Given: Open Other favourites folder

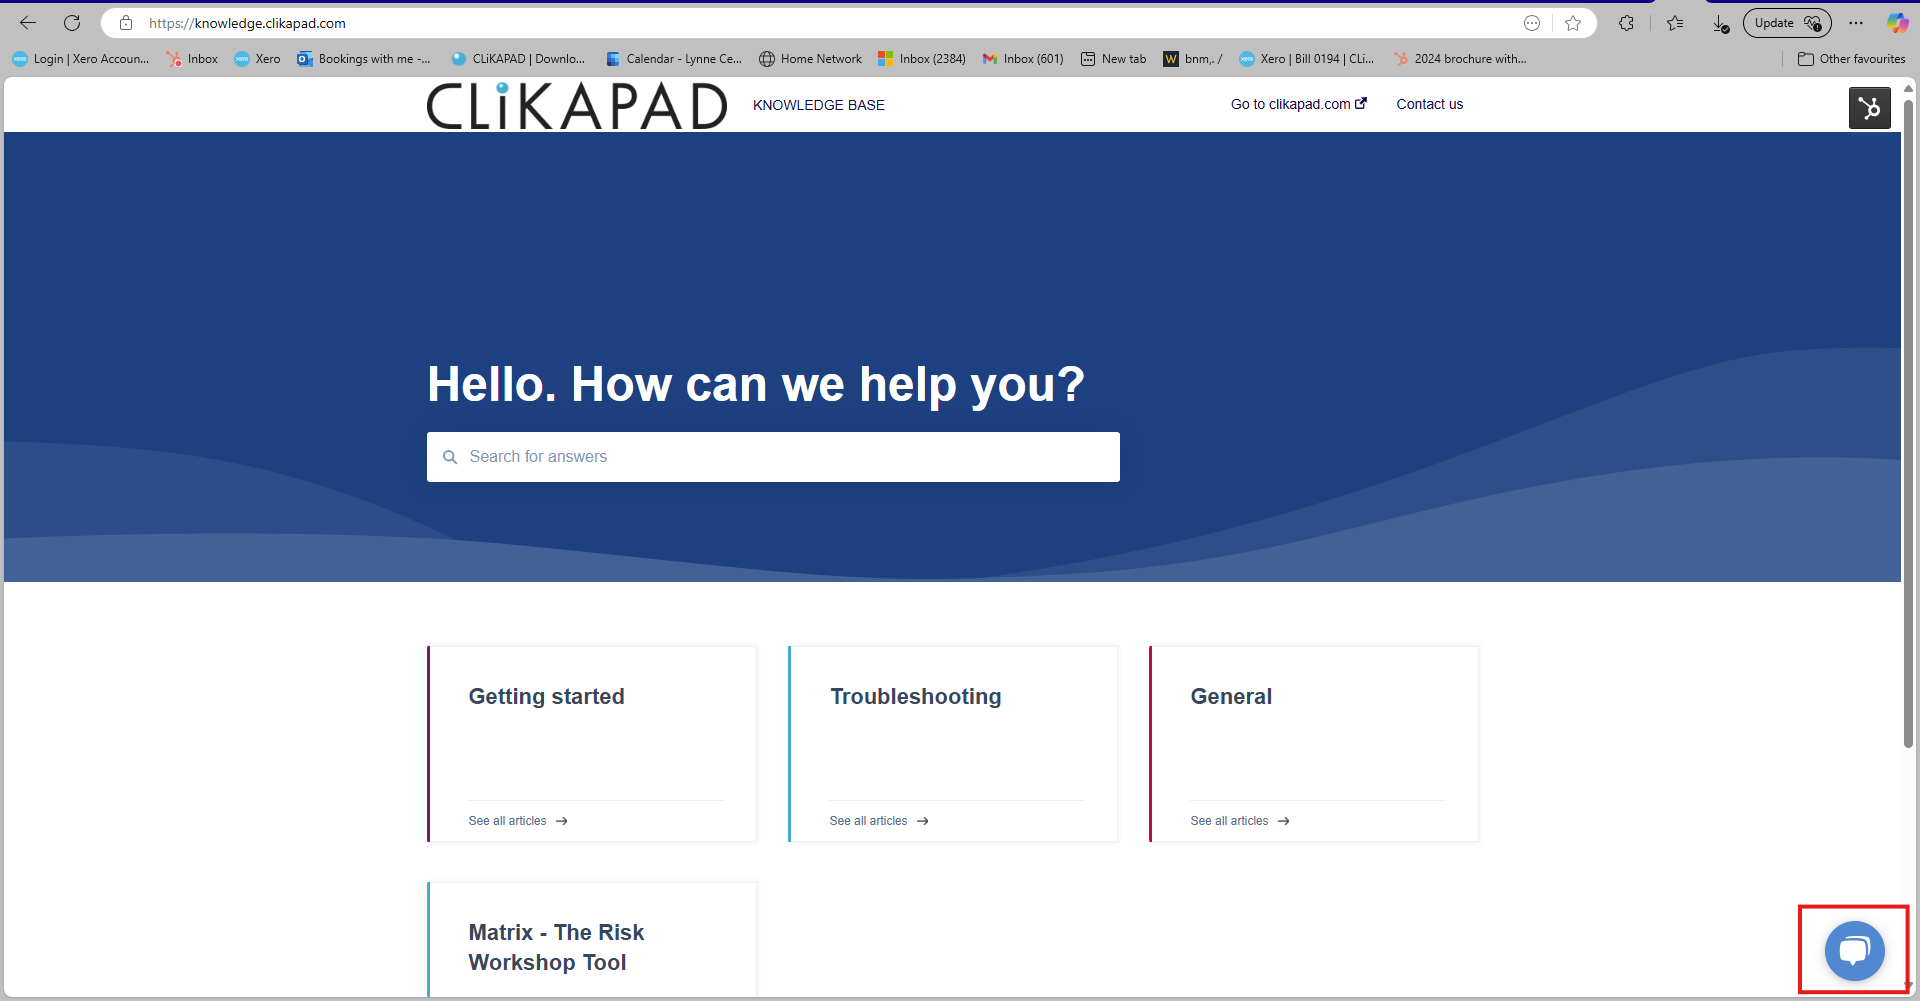Looking at the screenshot, I should coord(1852,59).
